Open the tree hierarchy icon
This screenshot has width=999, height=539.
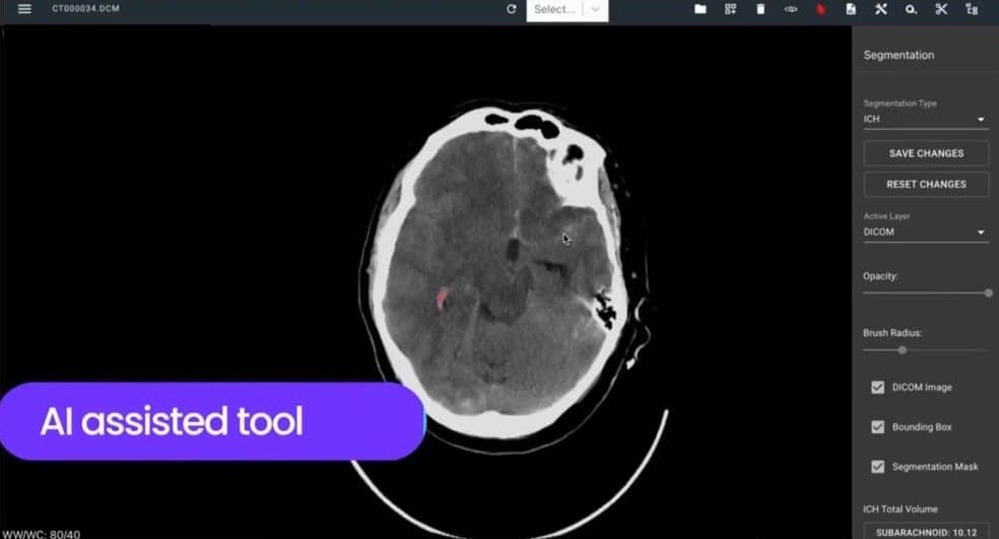[971, 9]
